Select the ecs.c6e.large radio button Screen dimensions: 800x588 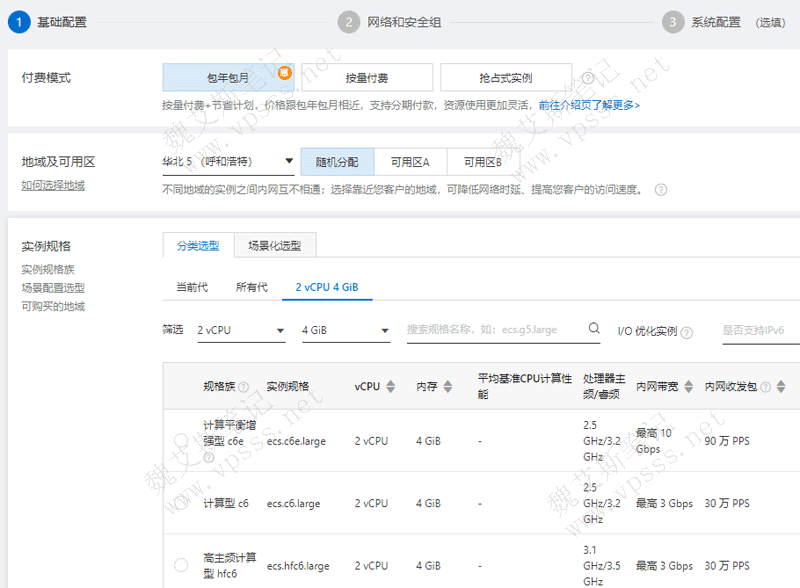click(x=181, y=440)
